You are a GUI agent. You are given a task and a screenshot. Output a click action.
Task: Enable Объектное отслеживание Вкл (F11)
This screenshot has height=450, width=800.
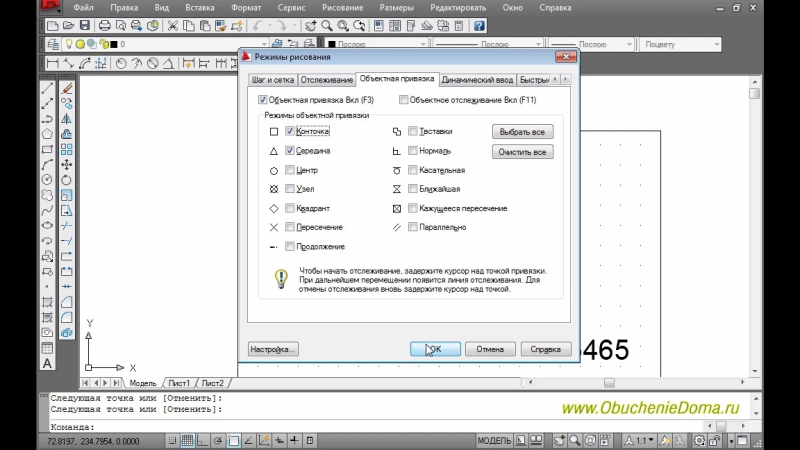[404, 100]
